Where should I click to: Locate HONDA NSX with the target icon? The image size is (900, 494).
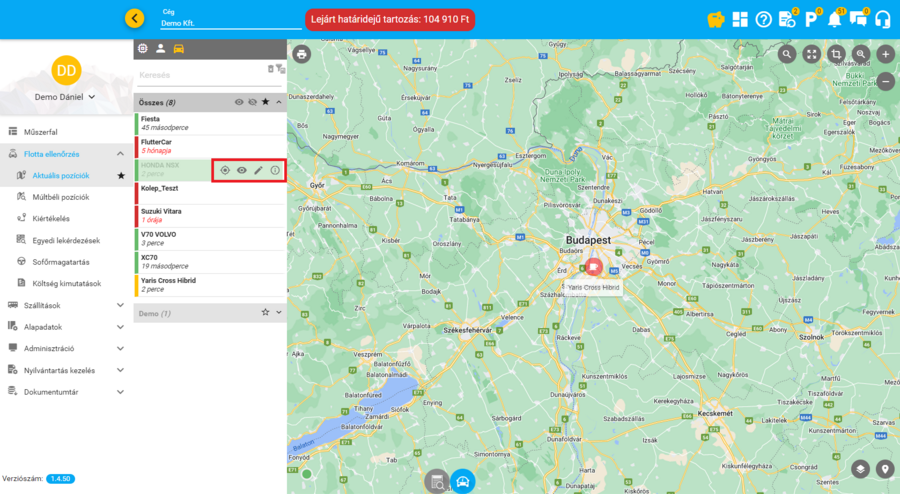(x=225, y=171)
